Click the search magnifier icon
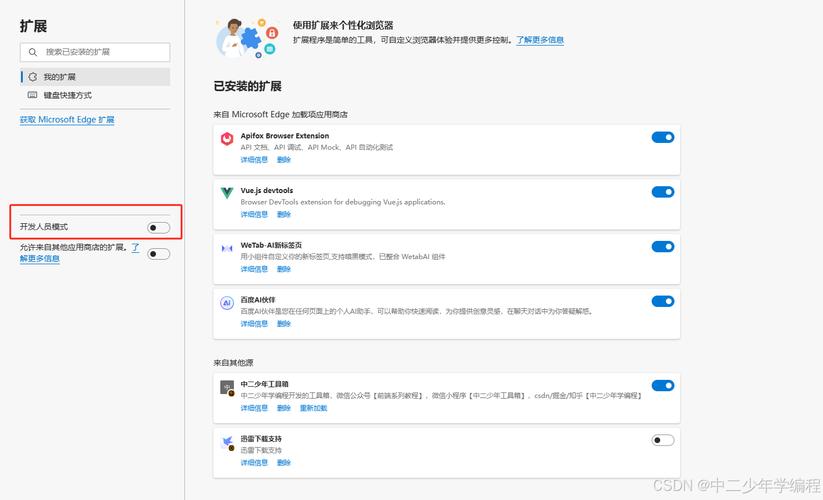Viewport: 823px width, 500px height. click(x=33, y=52)
